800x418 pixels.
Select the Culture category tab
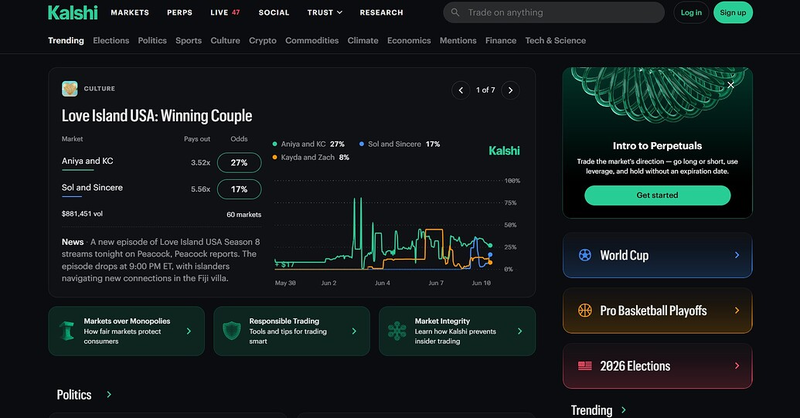pyautogui.click(x=225, y=40)
